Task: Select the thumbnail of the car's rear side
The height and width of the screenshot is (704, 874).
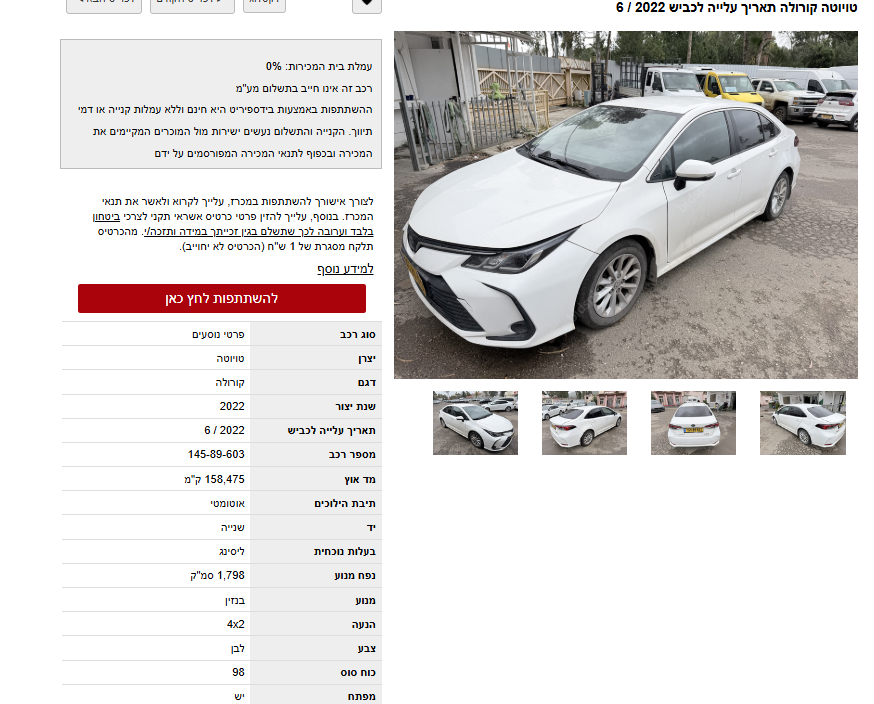Action: pyautogui.click(x=584, y=423)
